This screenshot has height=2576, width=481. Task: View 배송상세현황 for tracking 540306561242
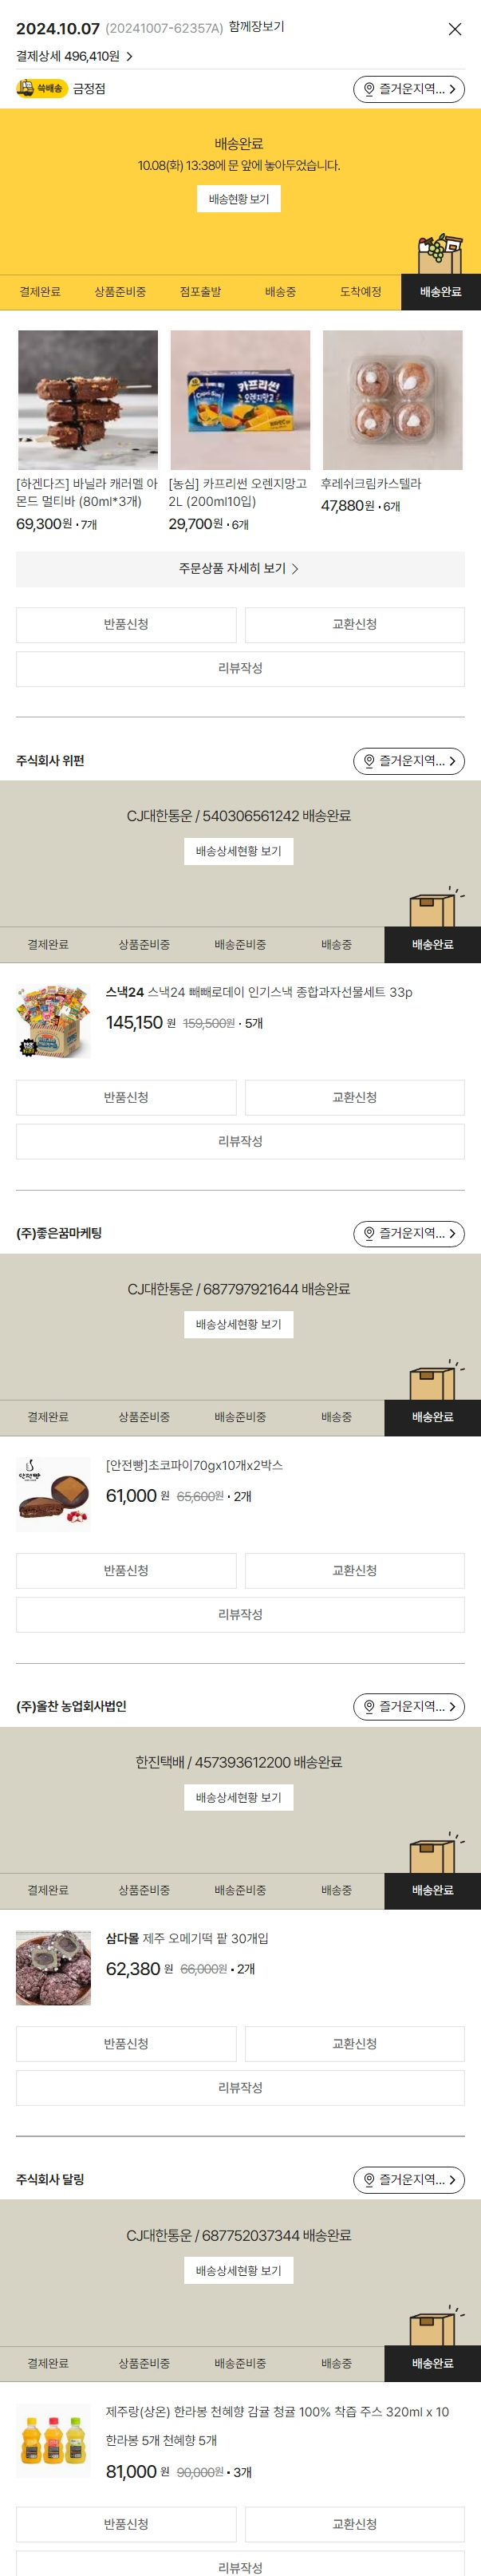(x=238, y=851)
